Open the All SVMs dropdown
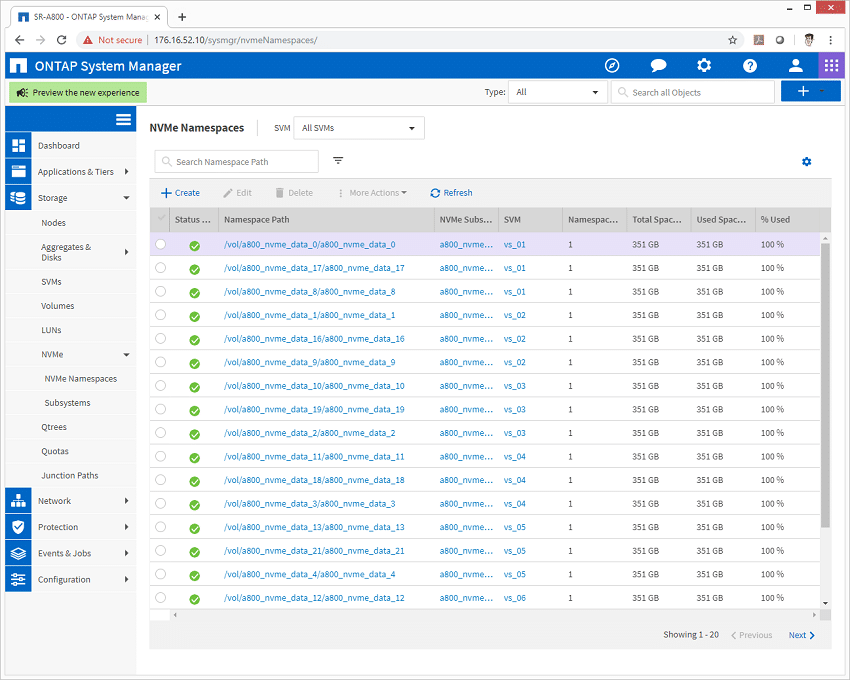The height and width of the screenshot is (680, 850). 359,128
